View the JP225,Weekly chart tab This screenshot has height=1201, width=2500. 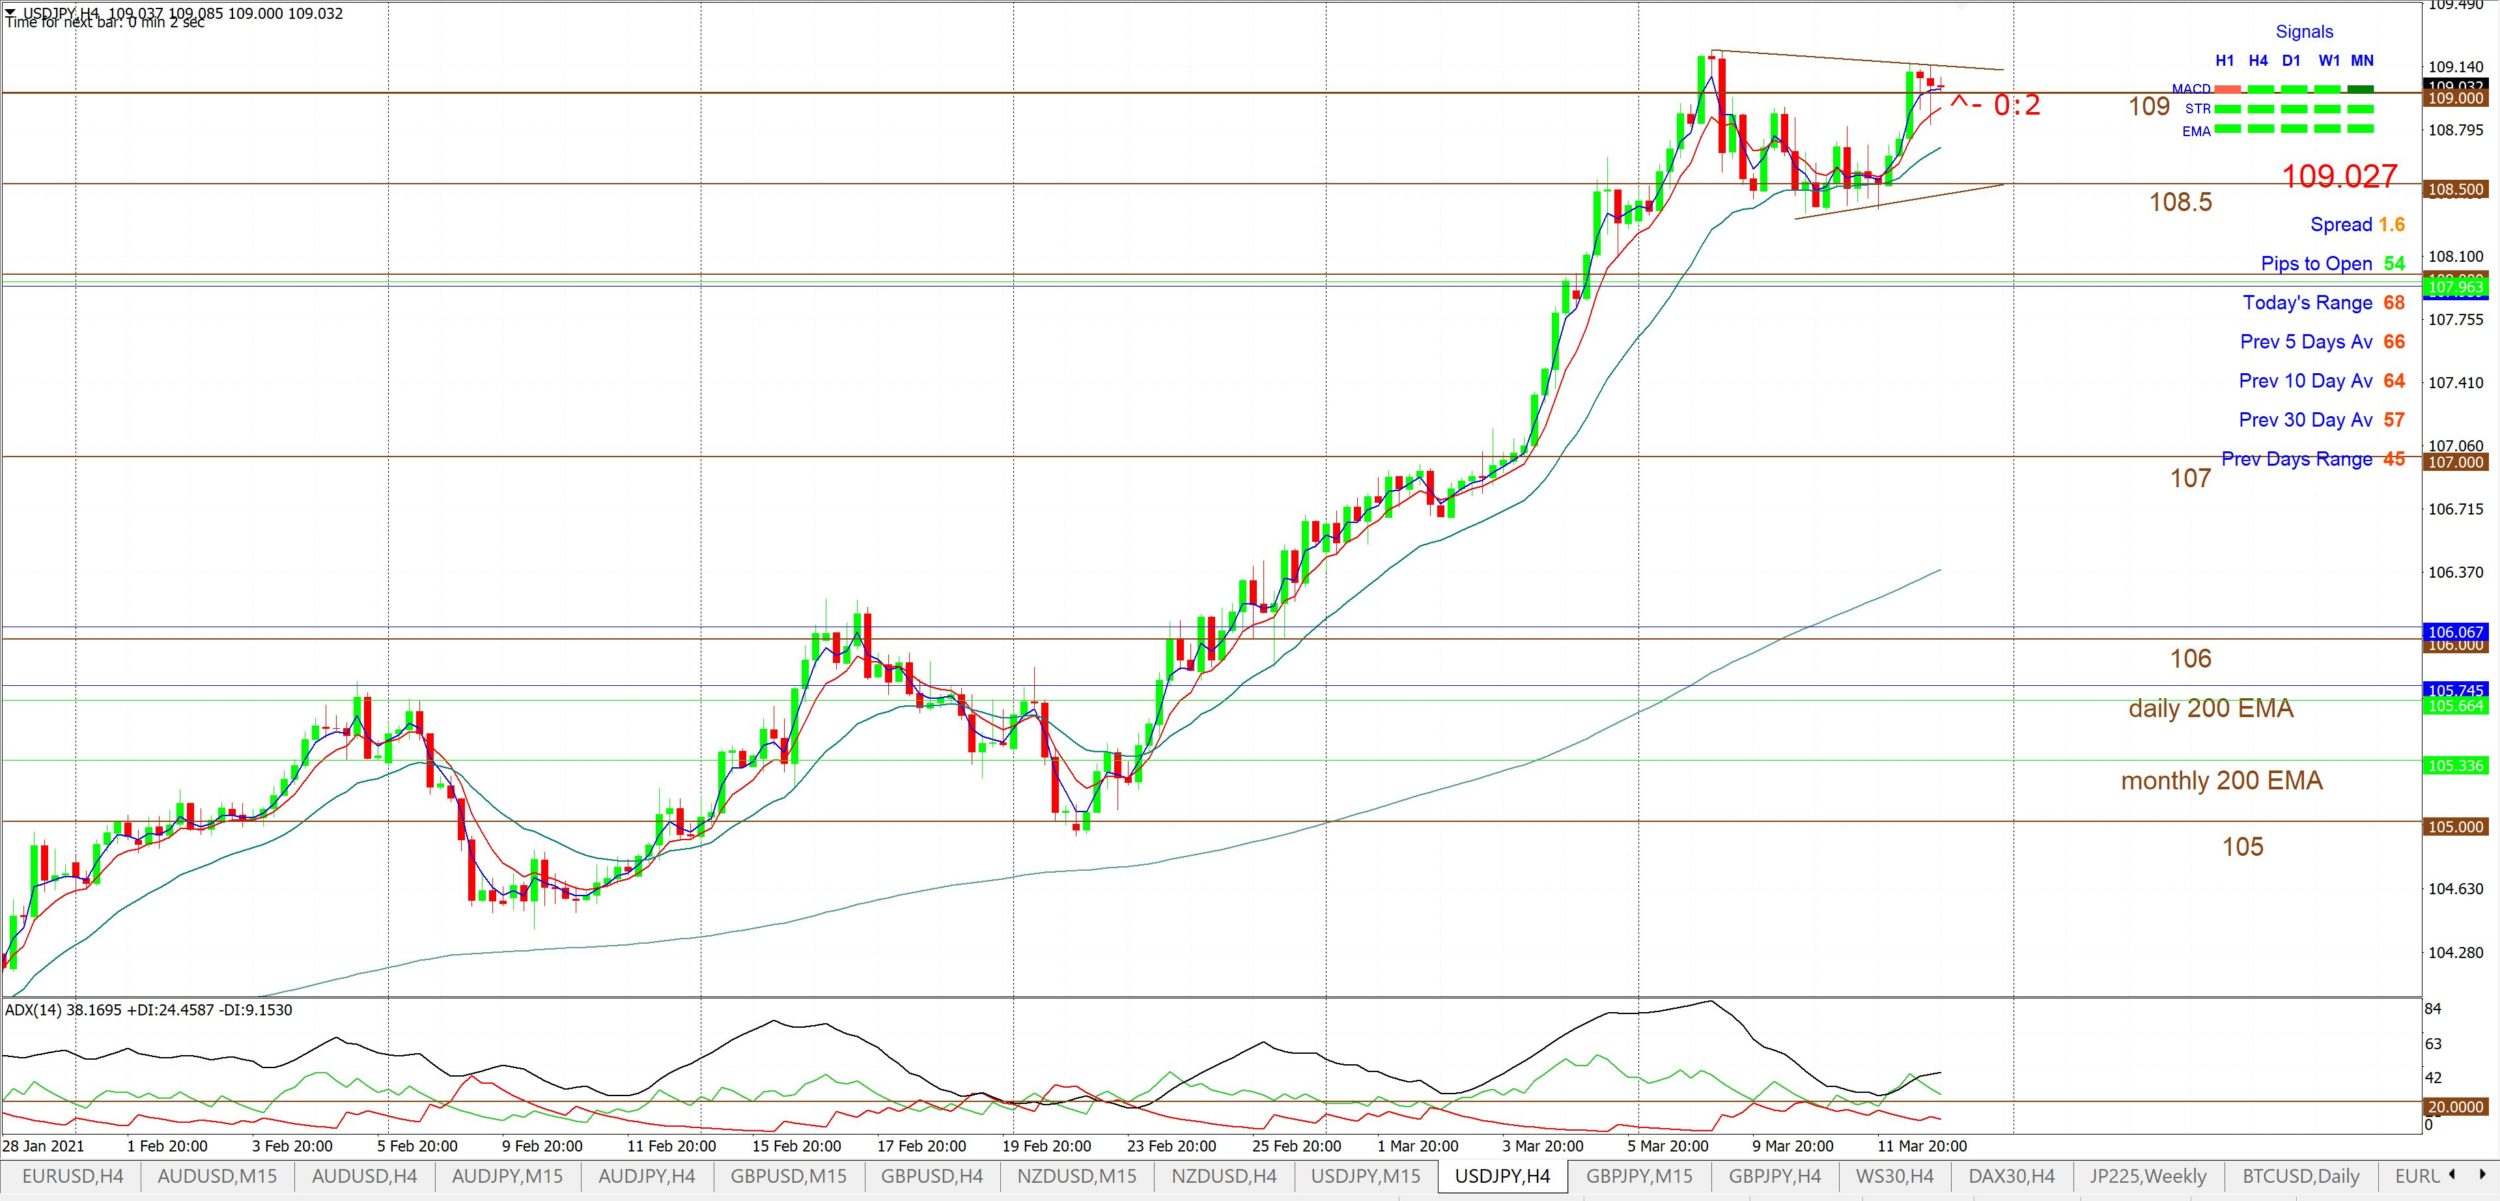tap(2147, 1176)
